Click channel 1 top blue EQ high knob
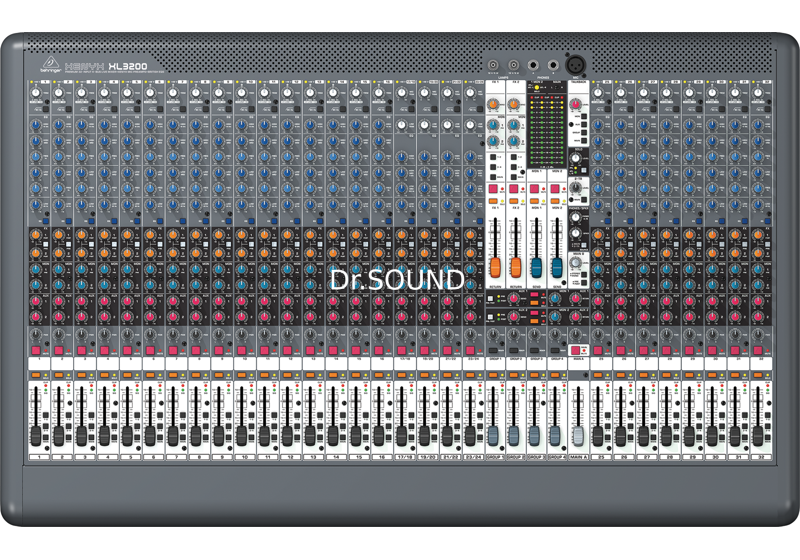The height and width of the screenshot is (560, 800). pos(36,125)
